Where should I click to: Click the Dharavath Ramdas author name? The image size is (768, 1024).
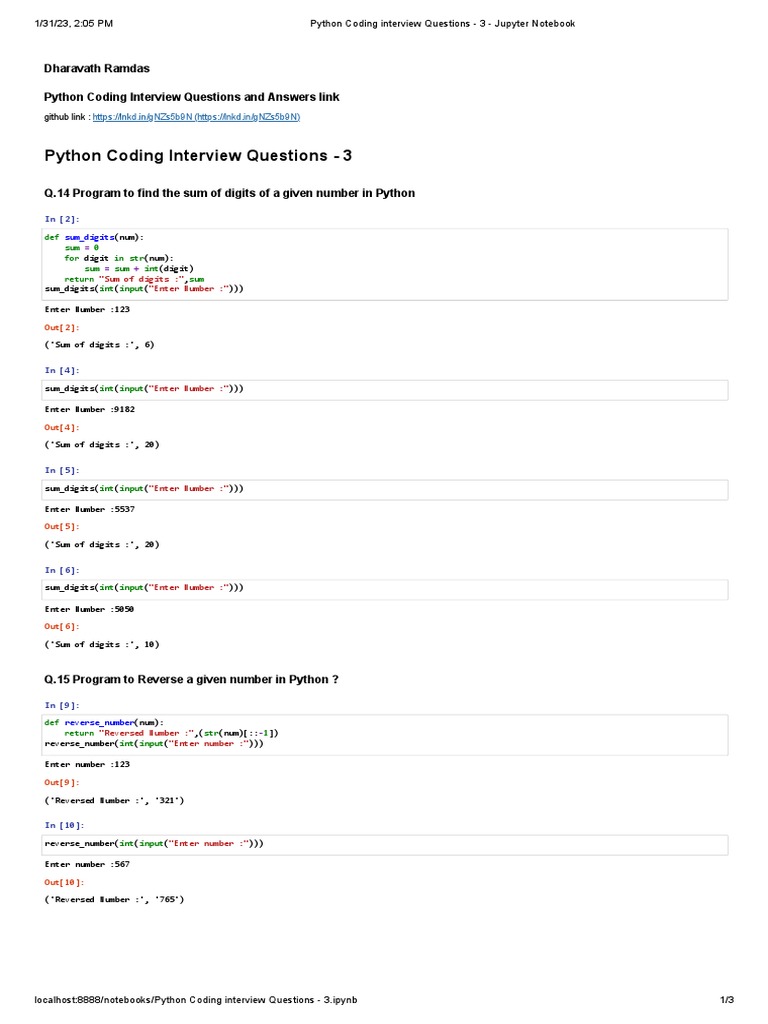point(97,68)
